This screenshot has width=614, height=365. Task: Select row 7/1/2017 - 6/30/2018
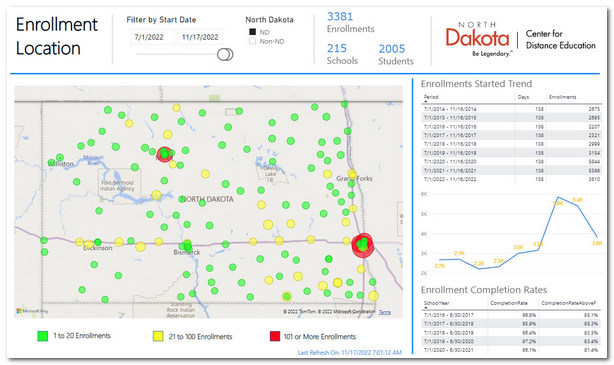[x=511, y=323]
